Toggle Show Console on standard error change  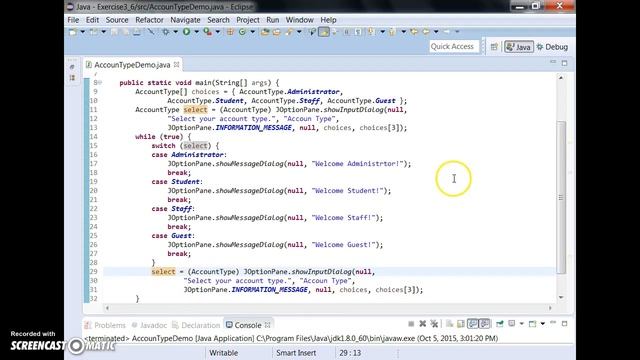point(484,324)
